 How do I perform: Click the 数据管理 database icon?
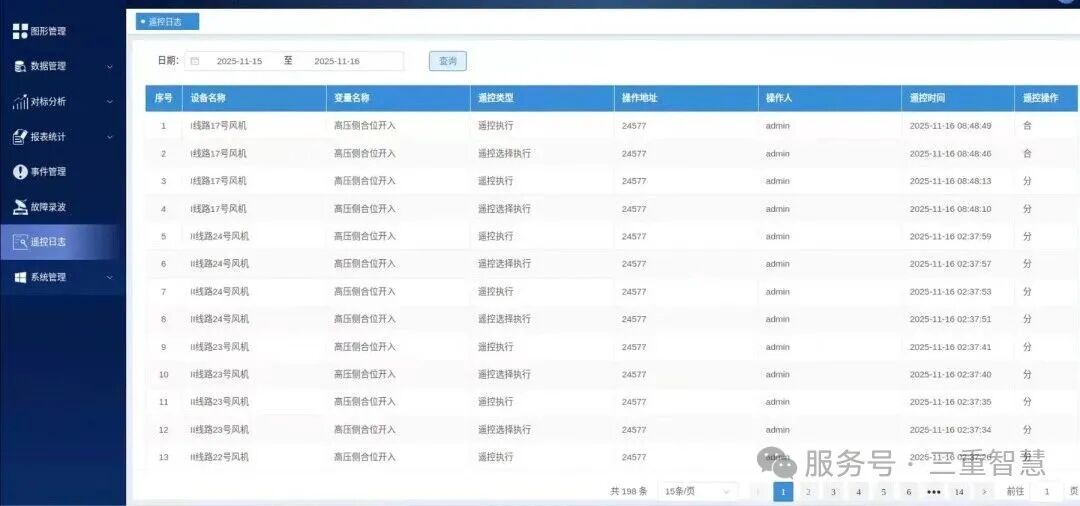coord(21,66)
